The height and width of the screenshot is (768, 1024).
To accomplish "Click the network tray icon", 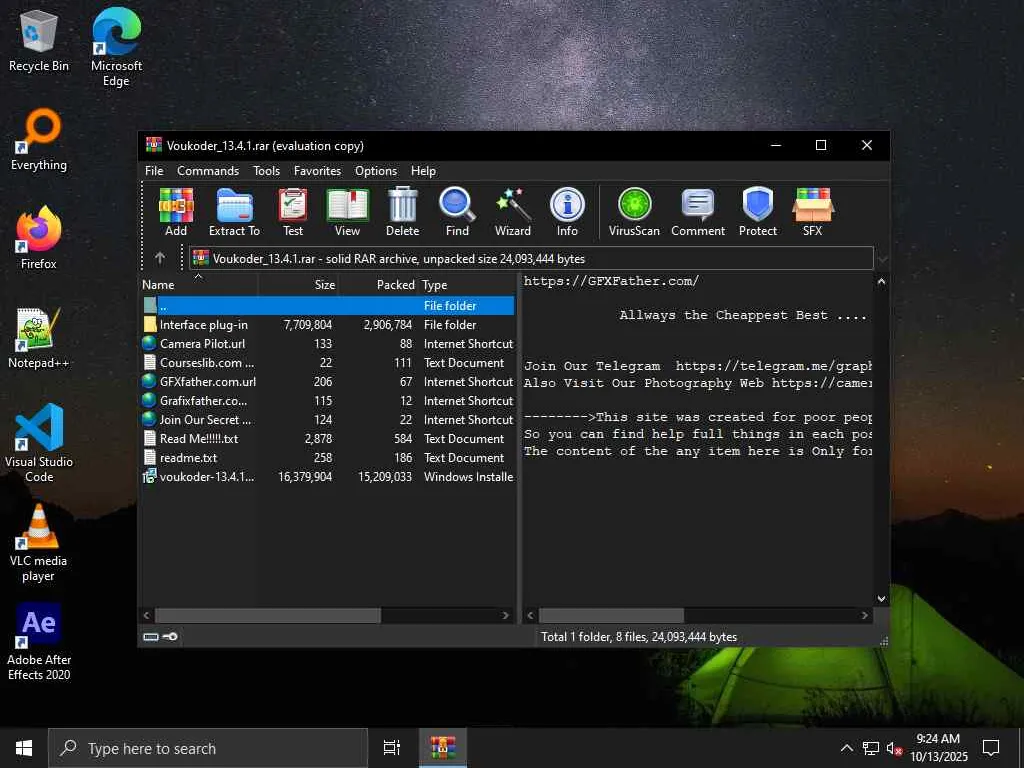I will click(x=871, y=748).
